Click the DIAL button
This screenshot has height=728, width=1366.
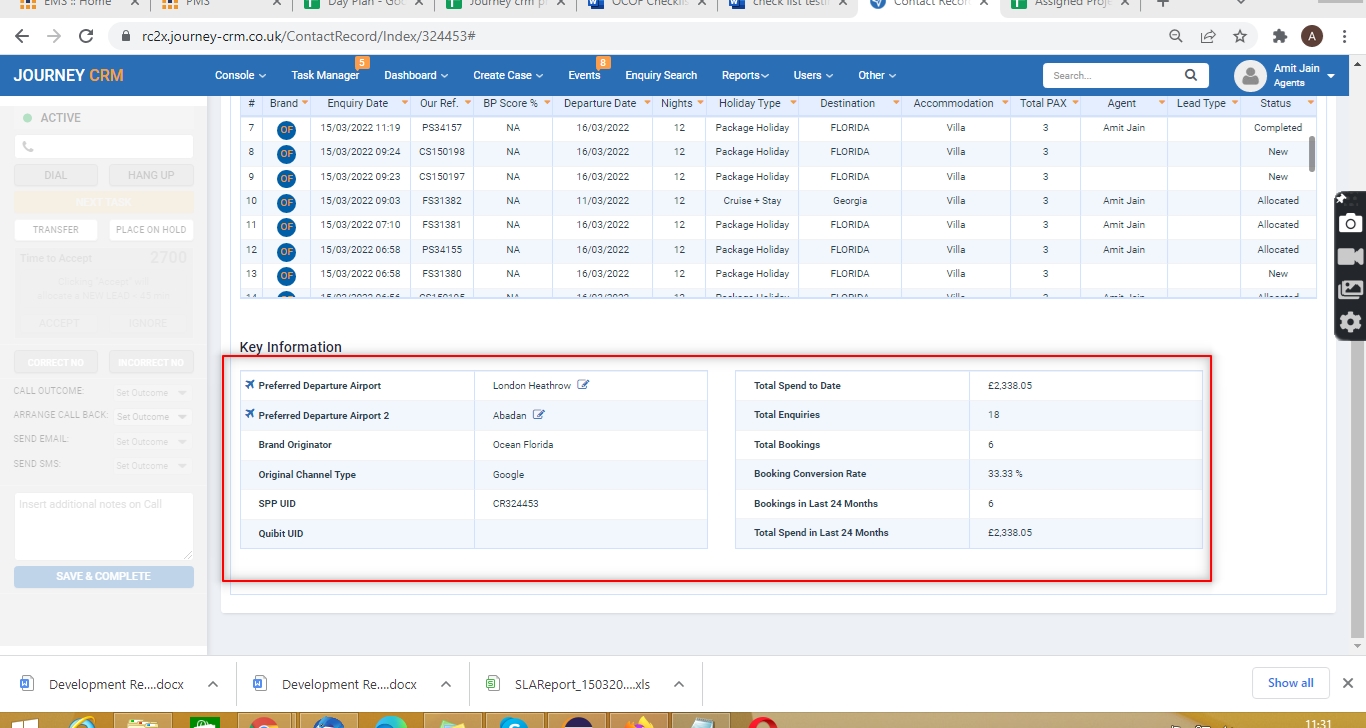click(56, 175)
